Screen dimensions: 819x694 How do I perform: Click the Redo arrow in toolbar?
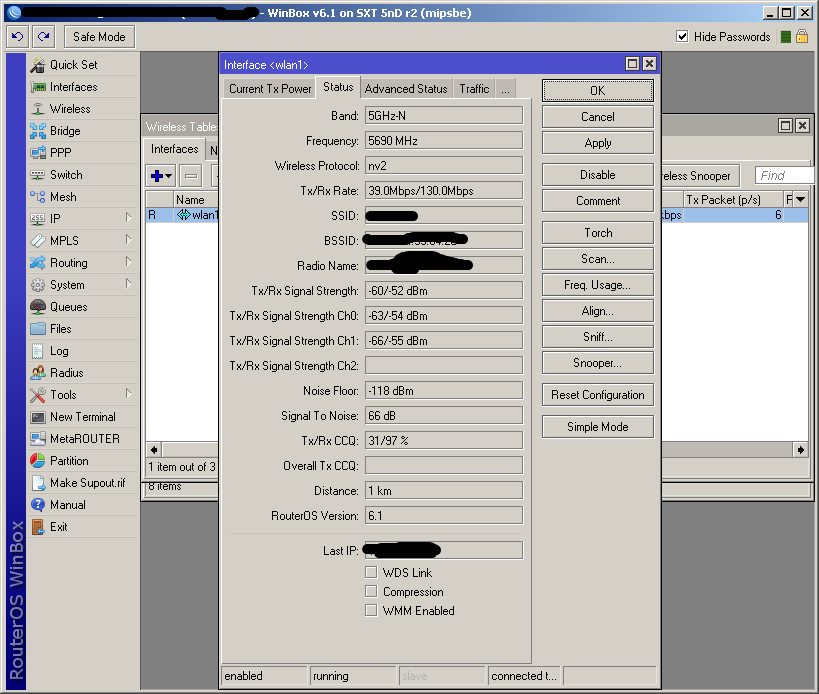tap(44, 37)
